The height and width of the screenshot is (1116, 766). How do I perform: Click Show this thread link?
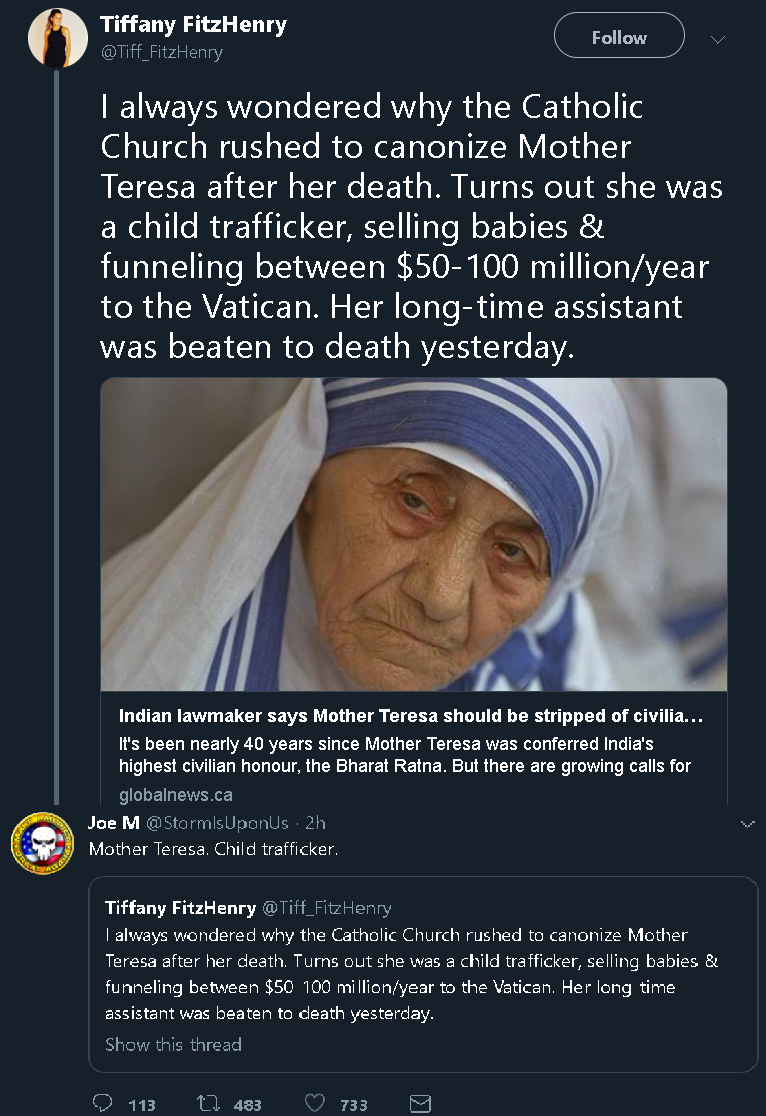[173, 1044]
